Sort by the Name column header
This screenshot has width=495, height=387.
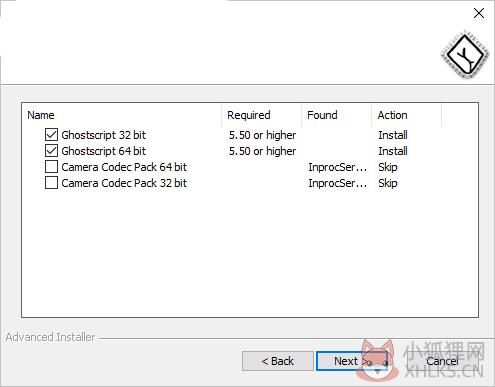pyautogui.click(x=121, y=115)
